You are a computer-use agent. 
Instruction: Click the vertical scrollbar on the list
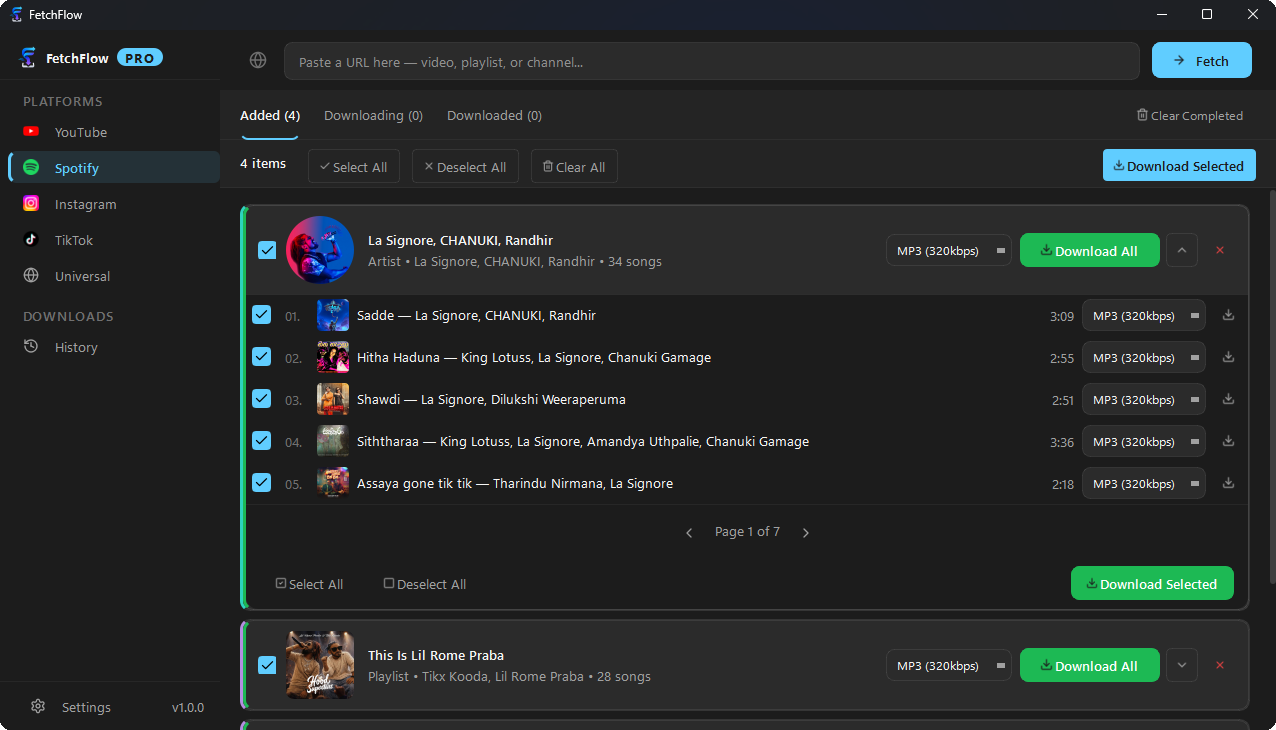click(1272, 388)
